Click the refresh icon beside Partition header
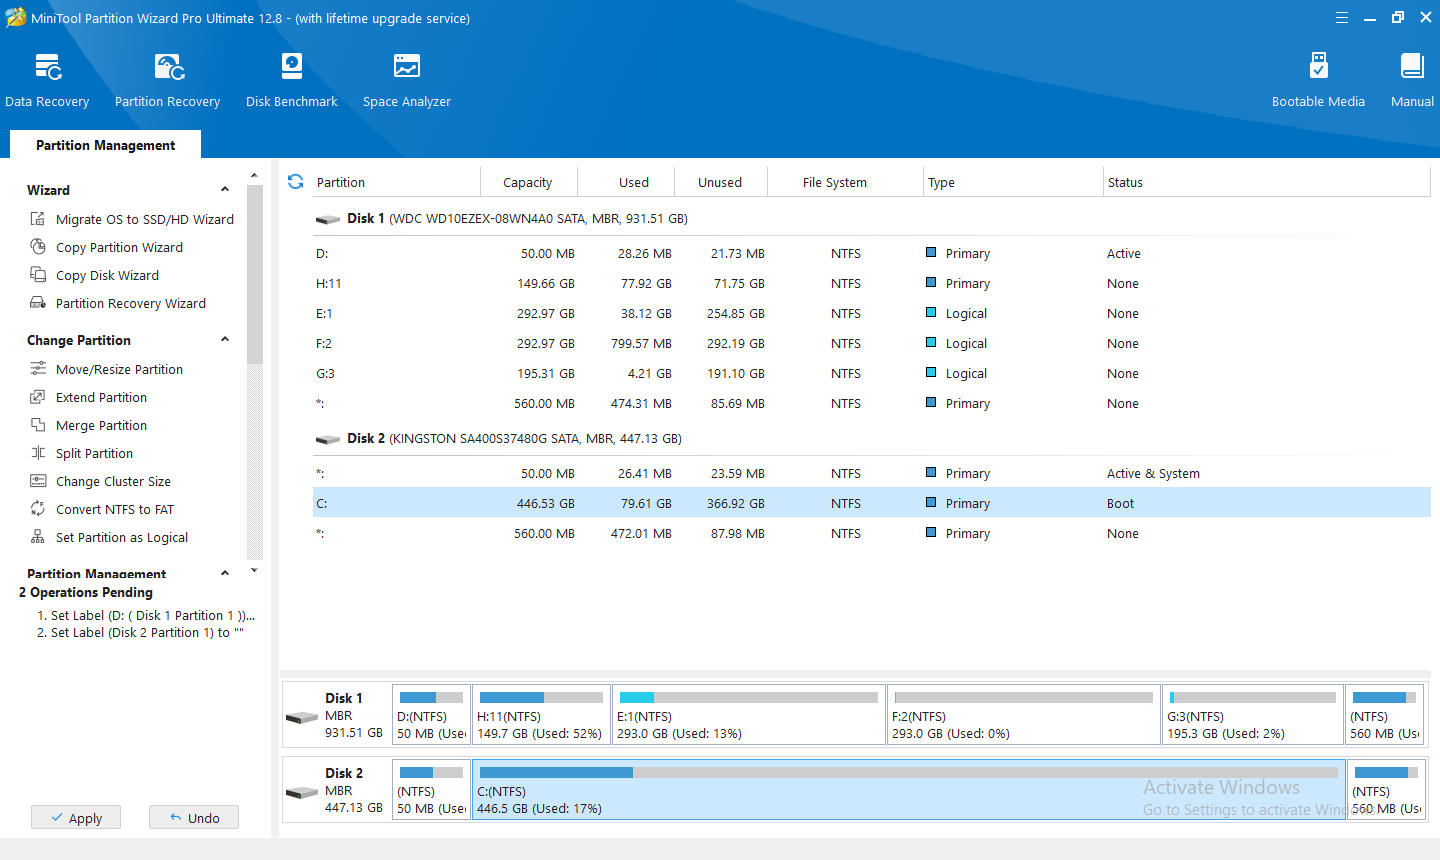The height and width of the screenshot is (860, 1440). click(296, 182)
